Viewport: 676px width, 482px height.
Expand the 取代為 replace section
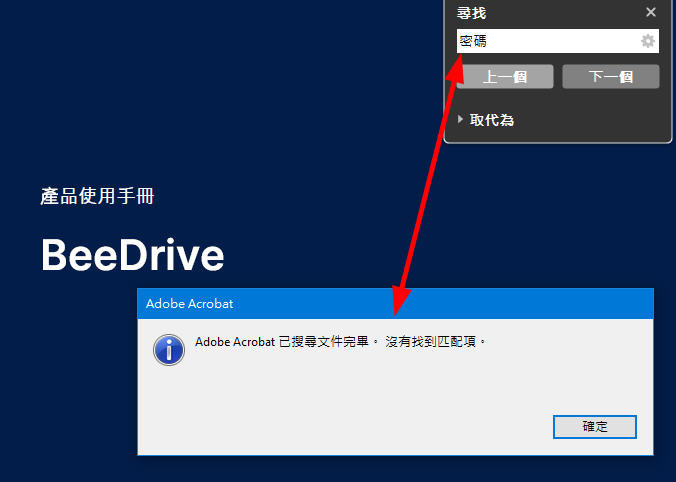pos(460,119)
